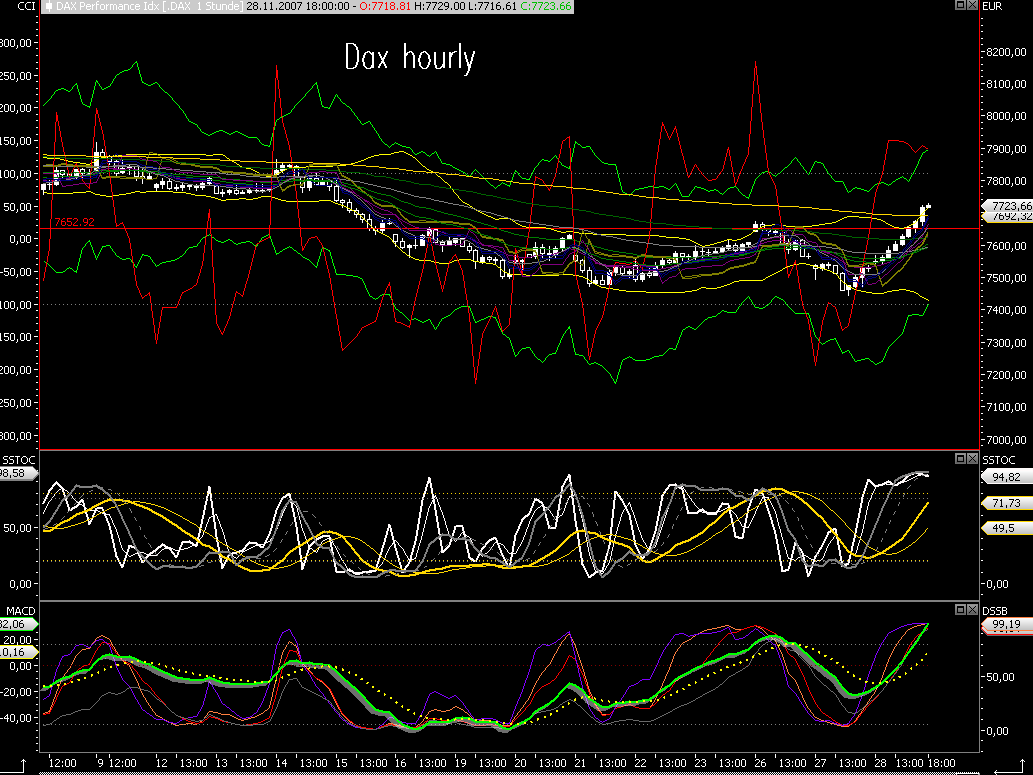Close the main DAX price chart panel
Screen dimensions: 1033x775
pos(971,6)
